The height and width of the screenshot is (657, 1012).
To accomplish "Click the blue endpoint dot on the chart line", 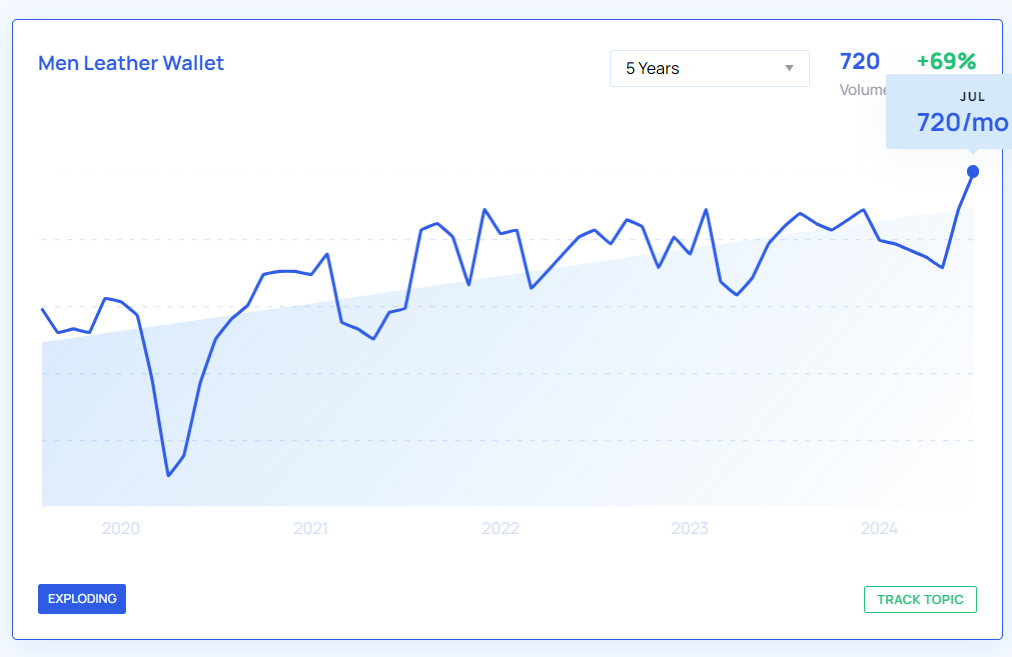I will (973, 171).
